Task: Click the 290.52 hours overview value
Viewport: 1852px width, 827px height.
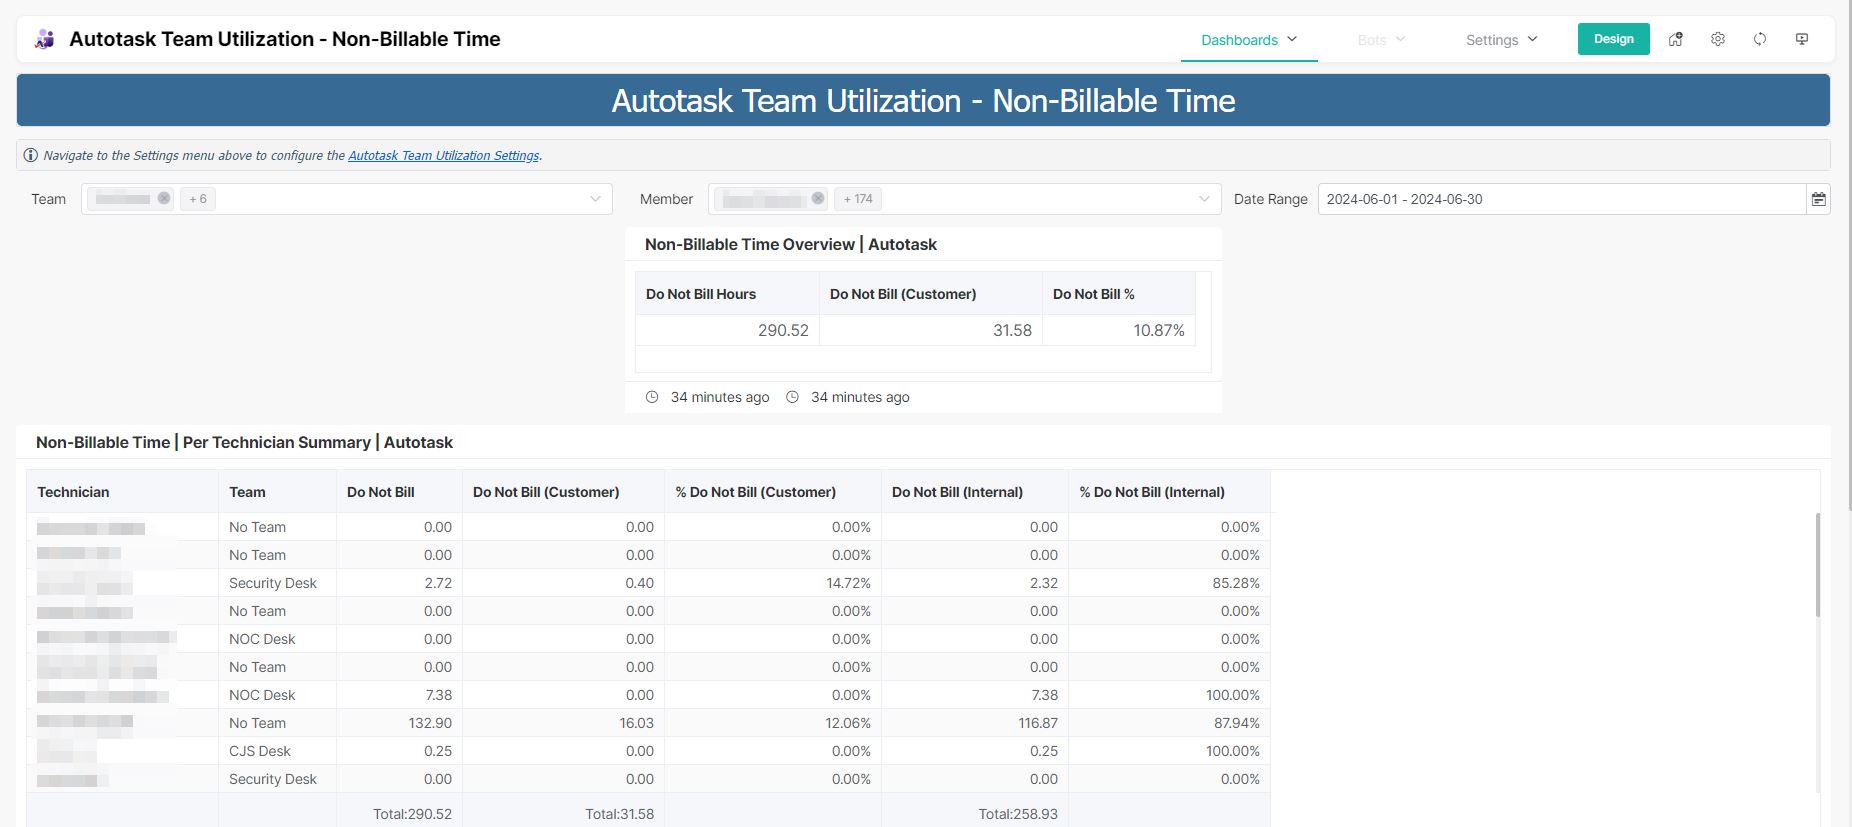Action: point(783,330)
